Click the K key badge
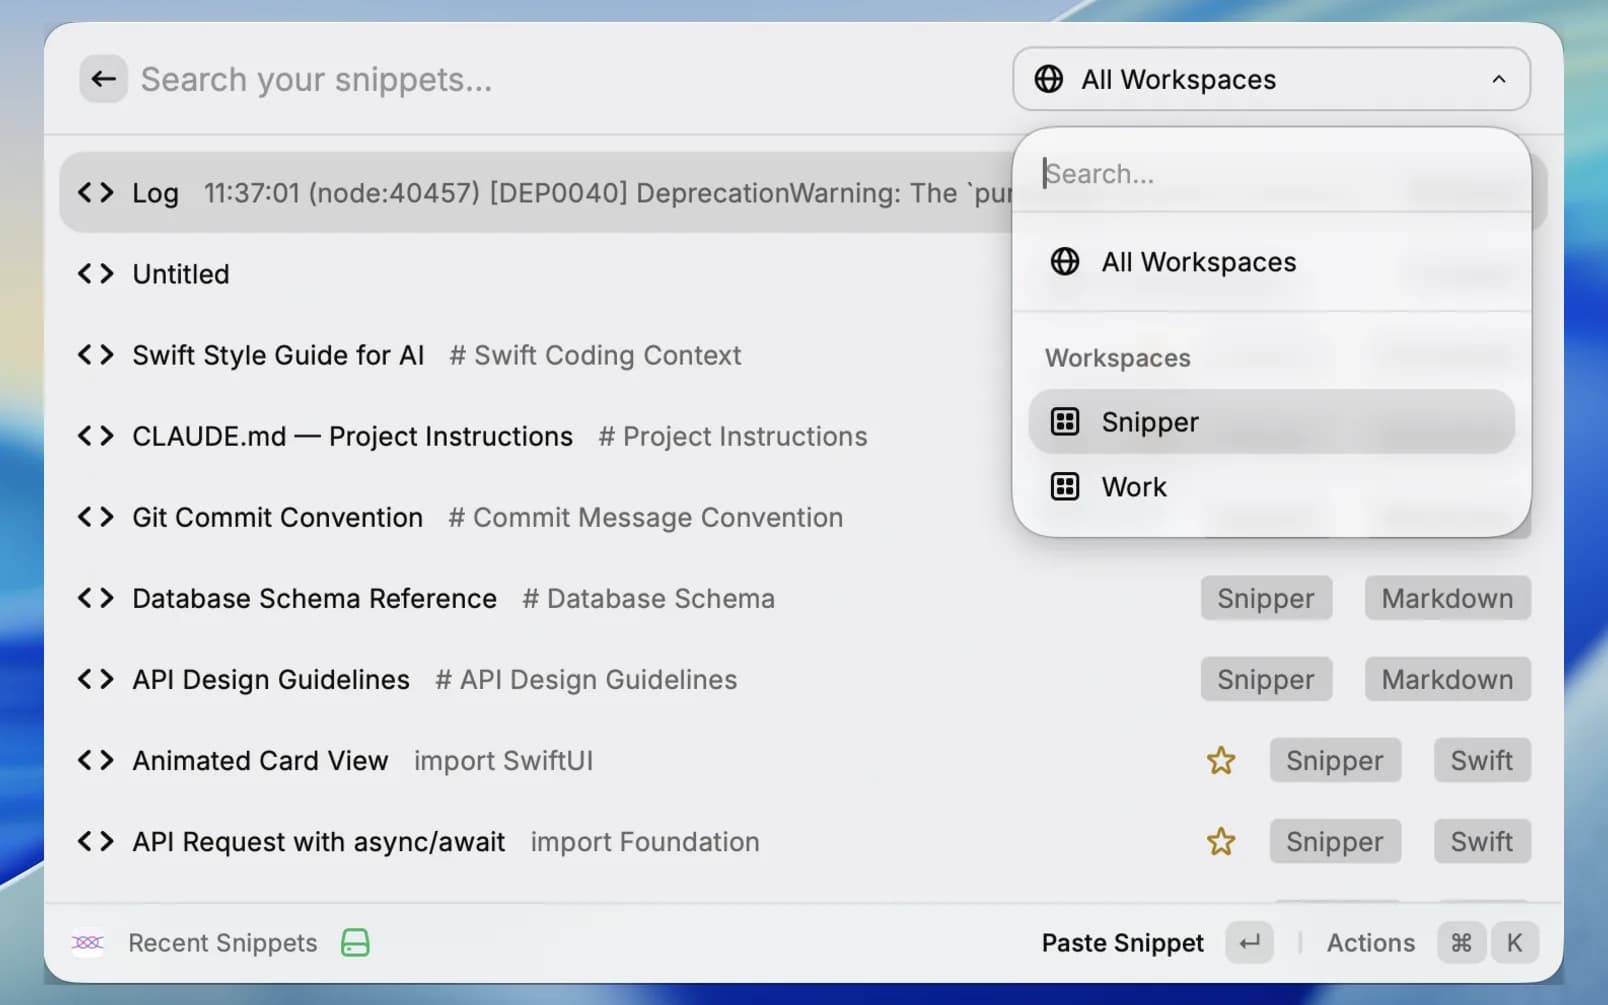The height and width of the screenshot is (1005, 1608). pos(1514,942)
